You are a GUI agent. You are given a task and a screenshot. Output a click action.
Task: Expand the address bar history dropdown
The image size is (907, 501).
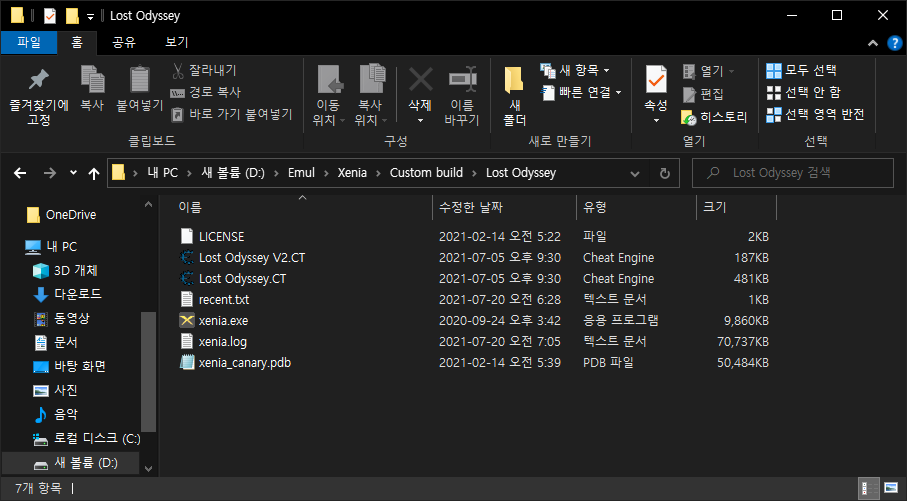635,174
